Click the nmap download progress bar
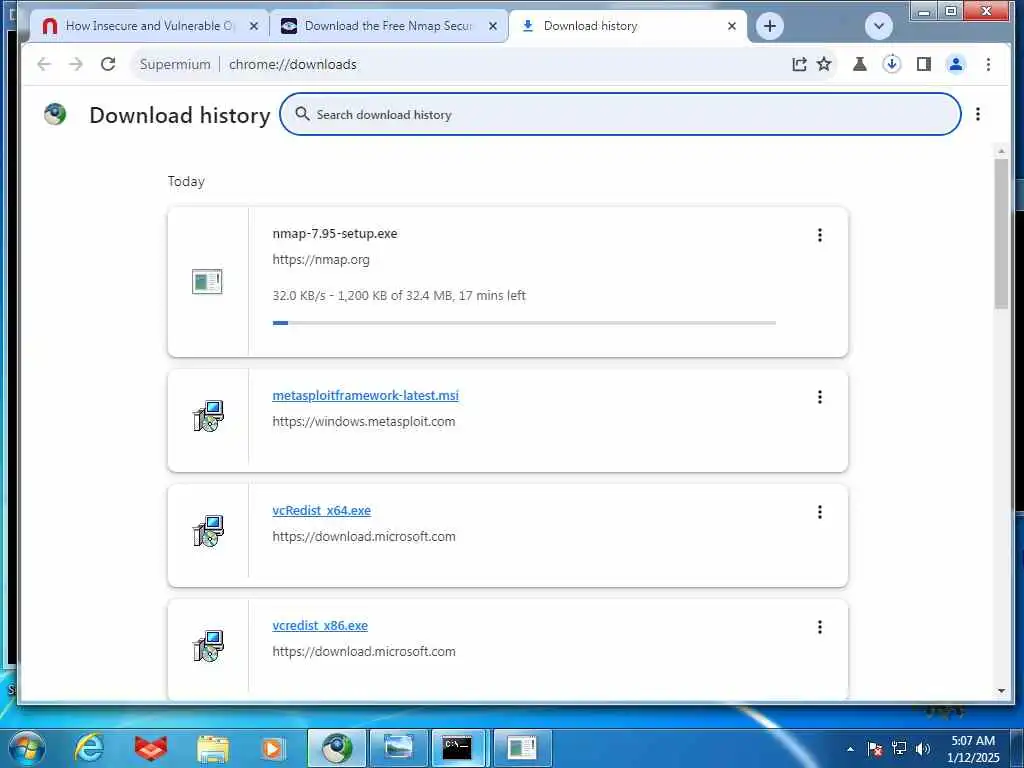This screenshot has width=1024, height=768. pyautogui.click(x=524, y=323)
